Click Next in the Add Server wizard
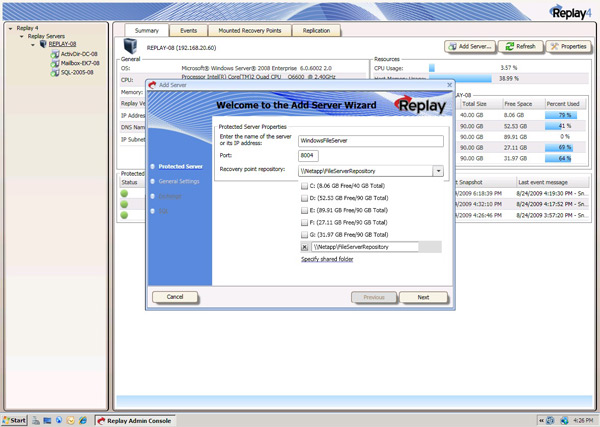Viewport: 600px width, 427px height. 423,297
